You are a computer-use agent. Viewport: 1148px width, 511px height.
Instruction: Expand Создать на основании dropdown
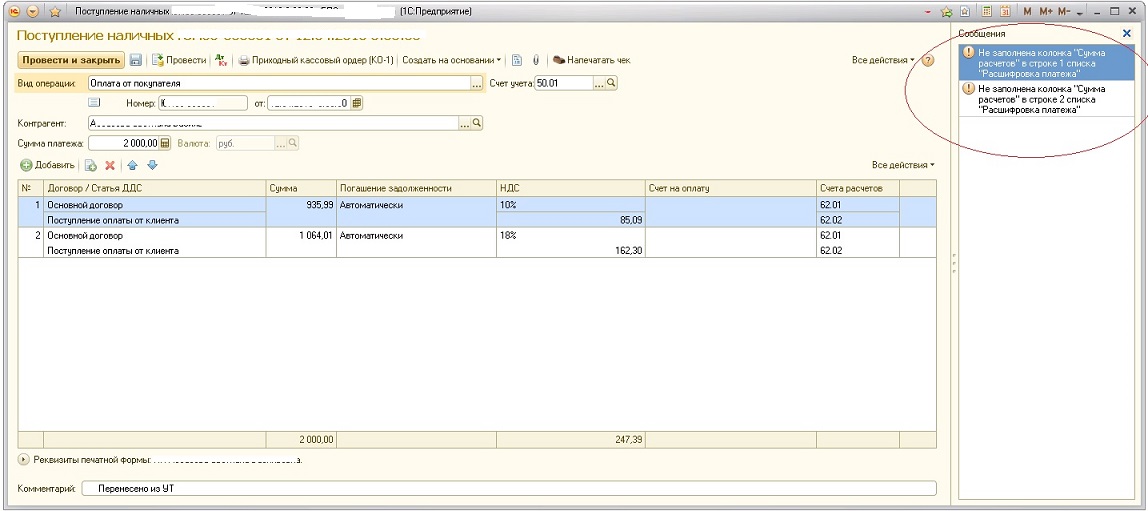tap(452, 60)
